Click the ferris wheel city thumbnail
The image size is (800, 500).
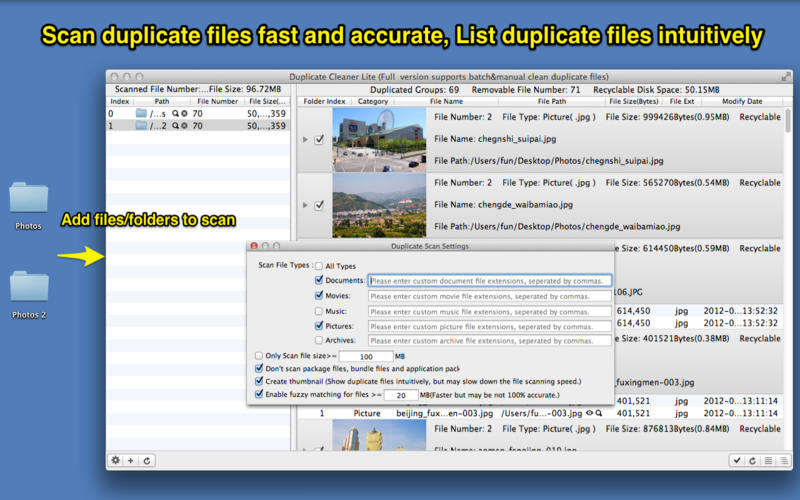pyautogui.click(x=379, y=139)
